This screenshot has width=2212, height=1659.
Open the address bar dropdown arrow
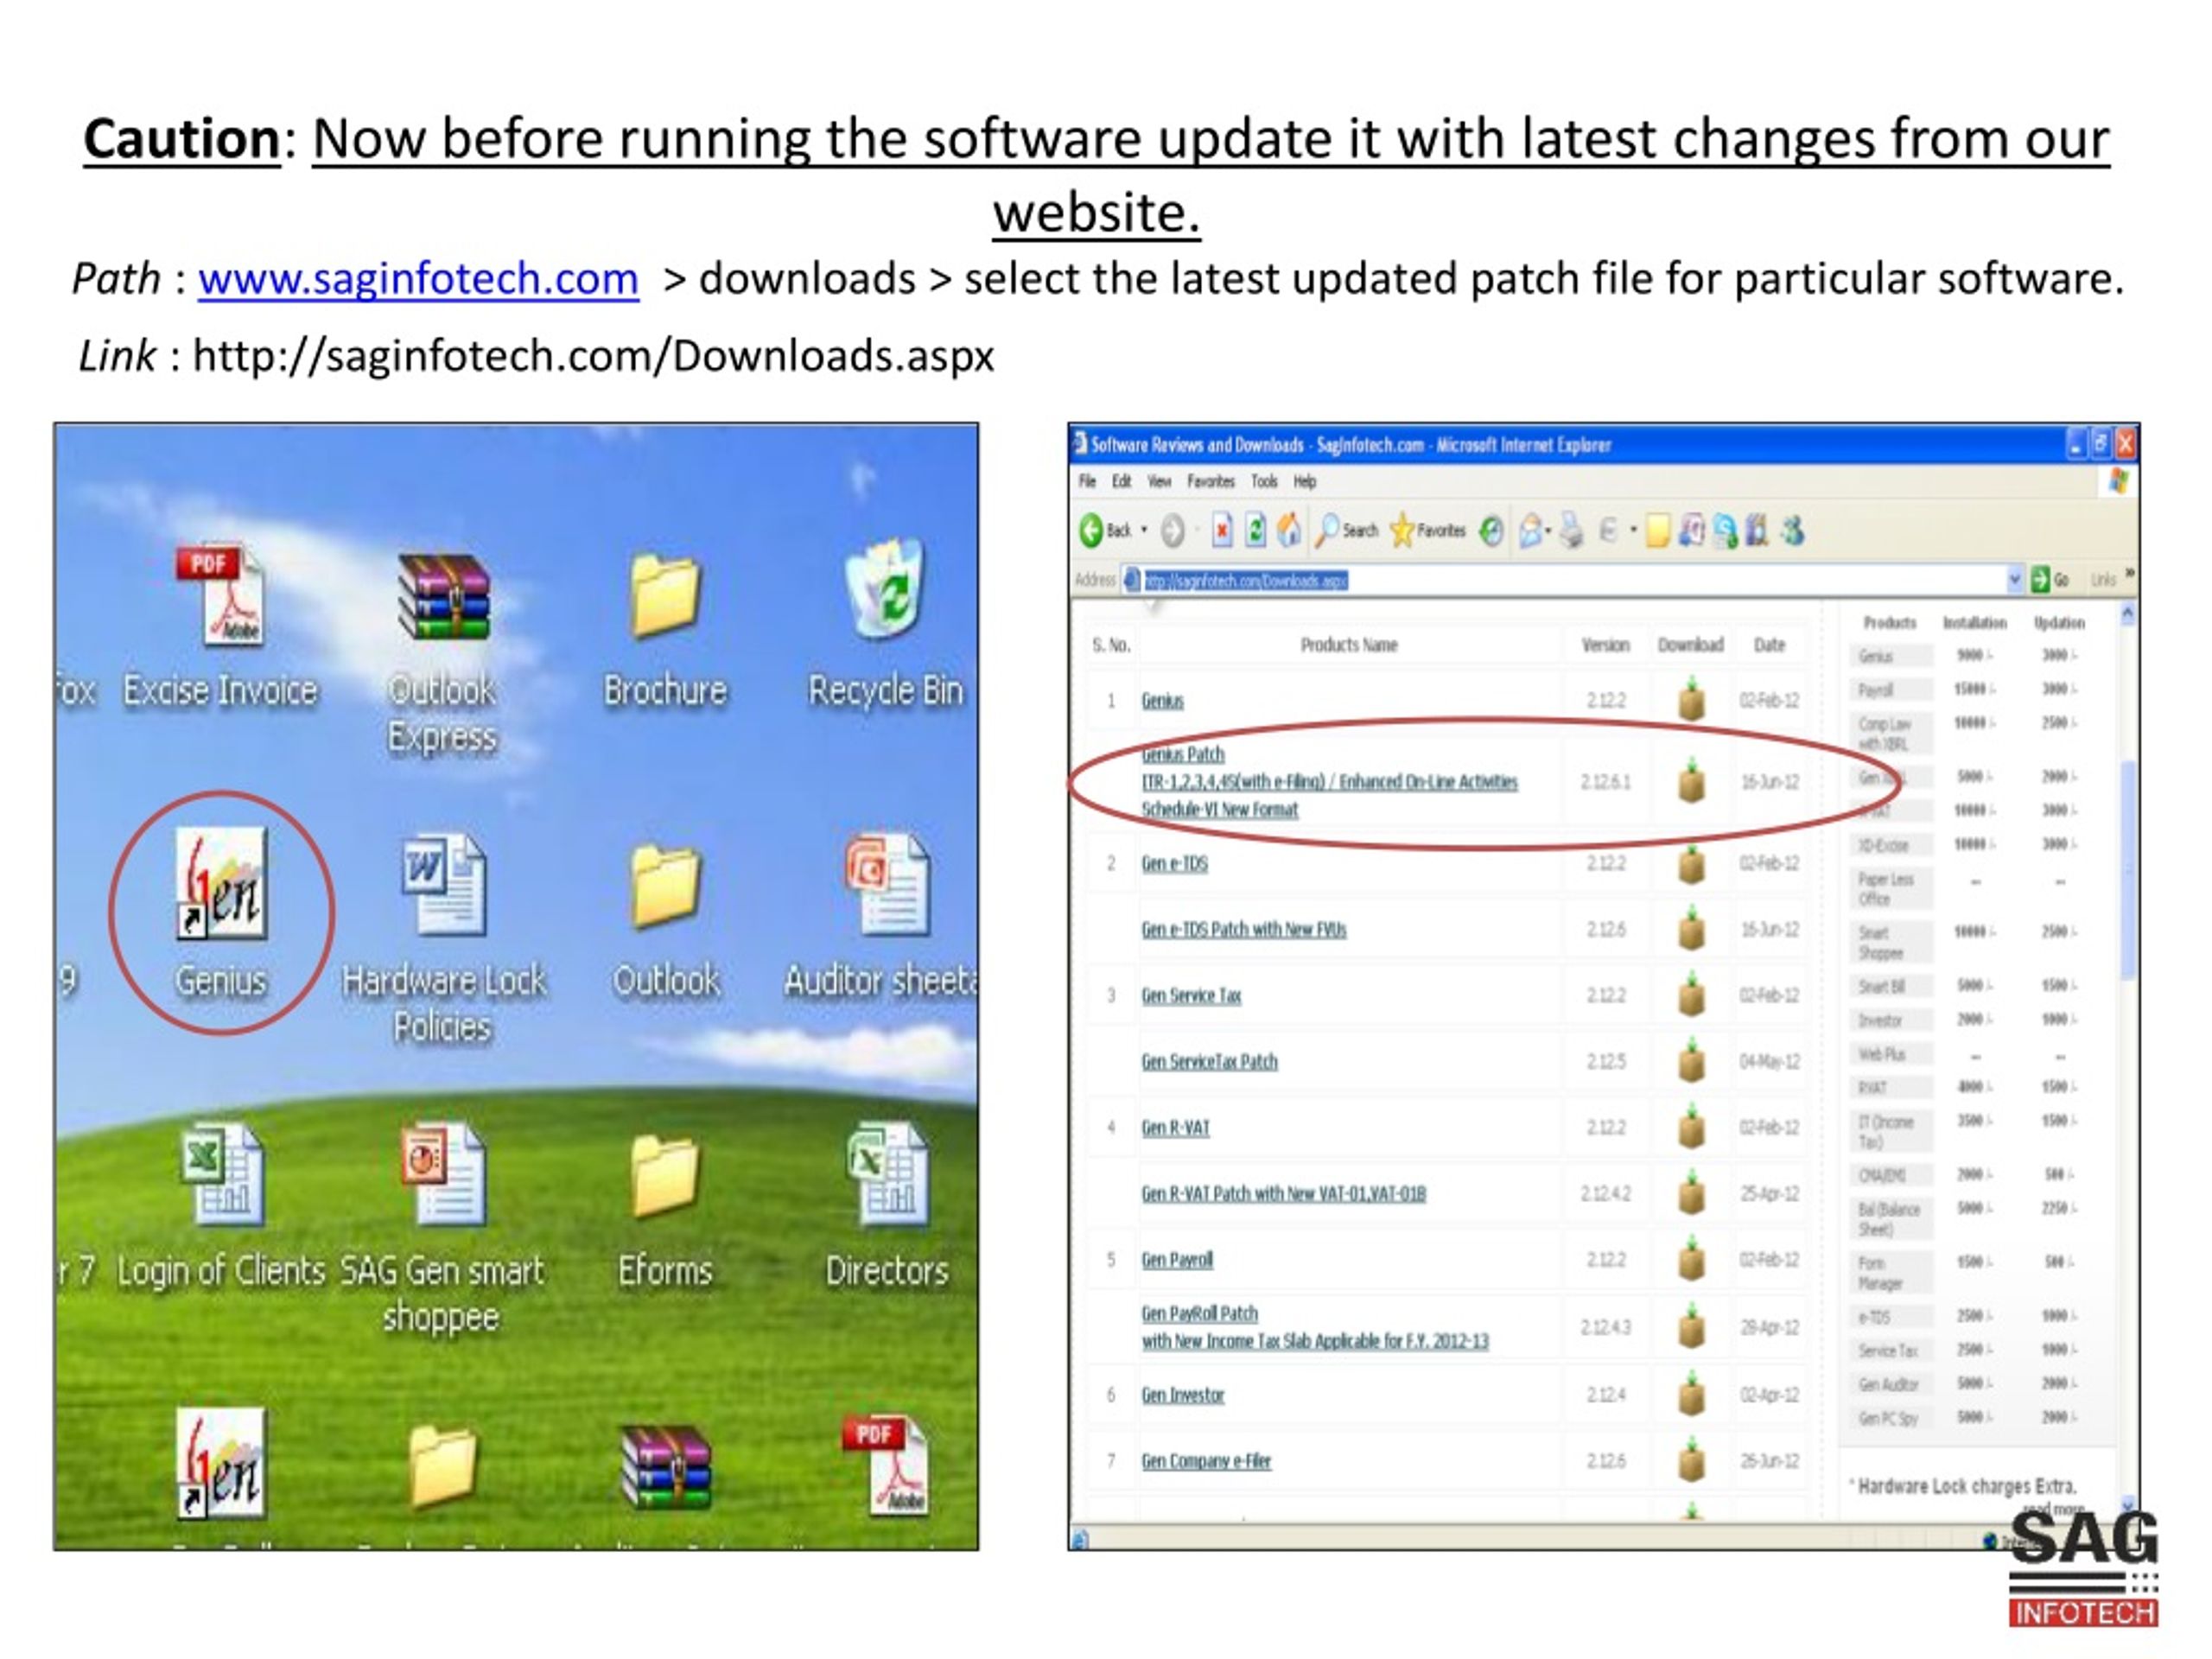(x=2014, y=580)
